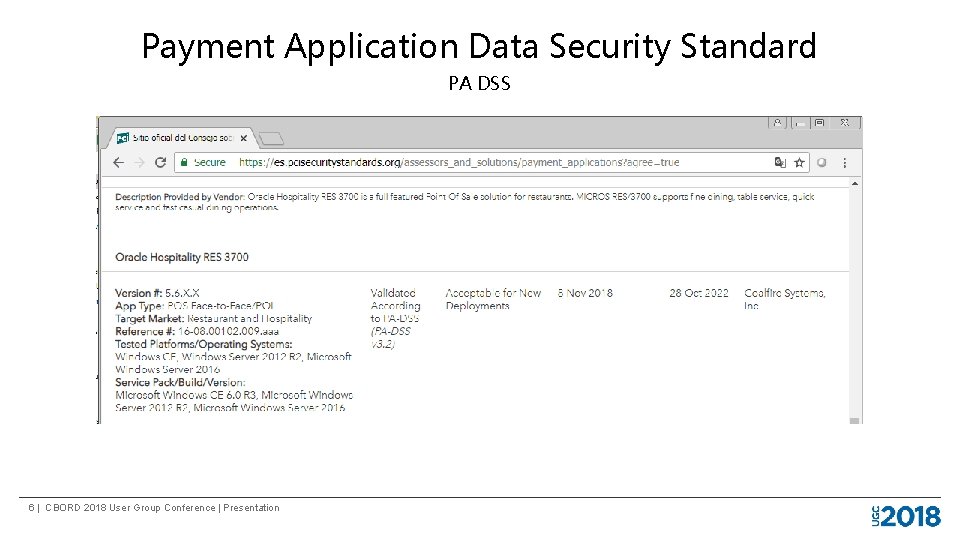Click the '(PA-DSS v3.2)' italic text

[390, 338]
